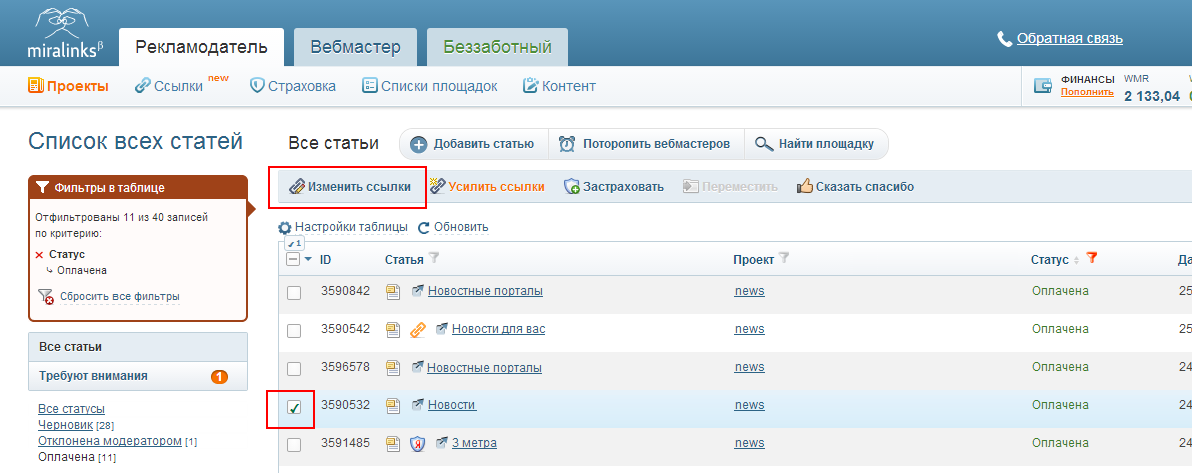Click the article document icon in row 3591485
Viewport: 1192px width, 473px height.
392,443
